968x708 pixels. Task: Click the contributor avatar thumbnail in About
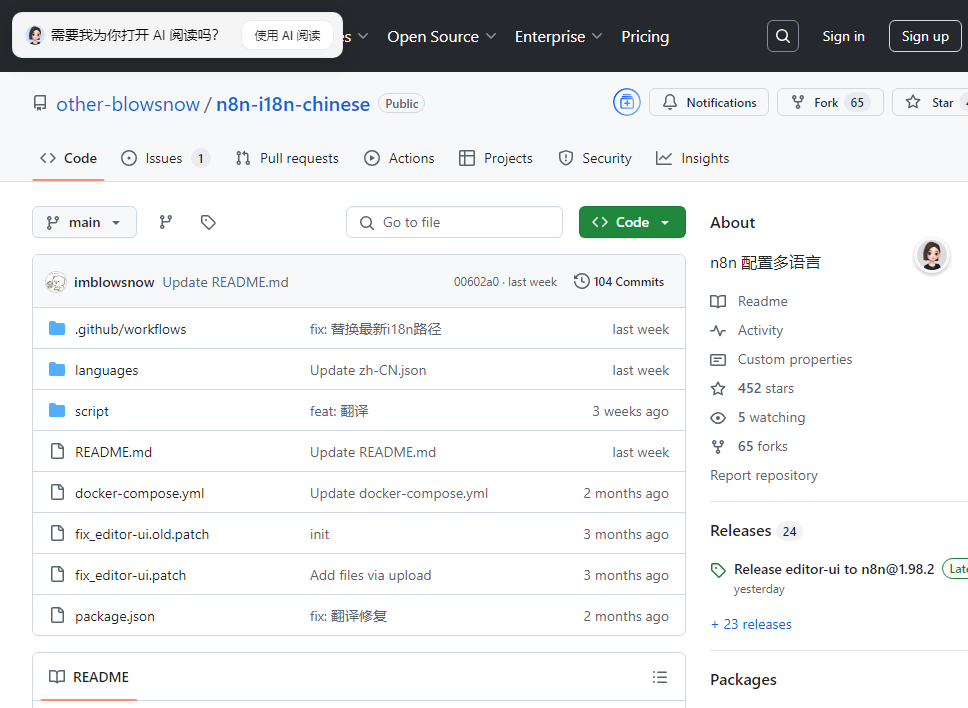(931, 256)
